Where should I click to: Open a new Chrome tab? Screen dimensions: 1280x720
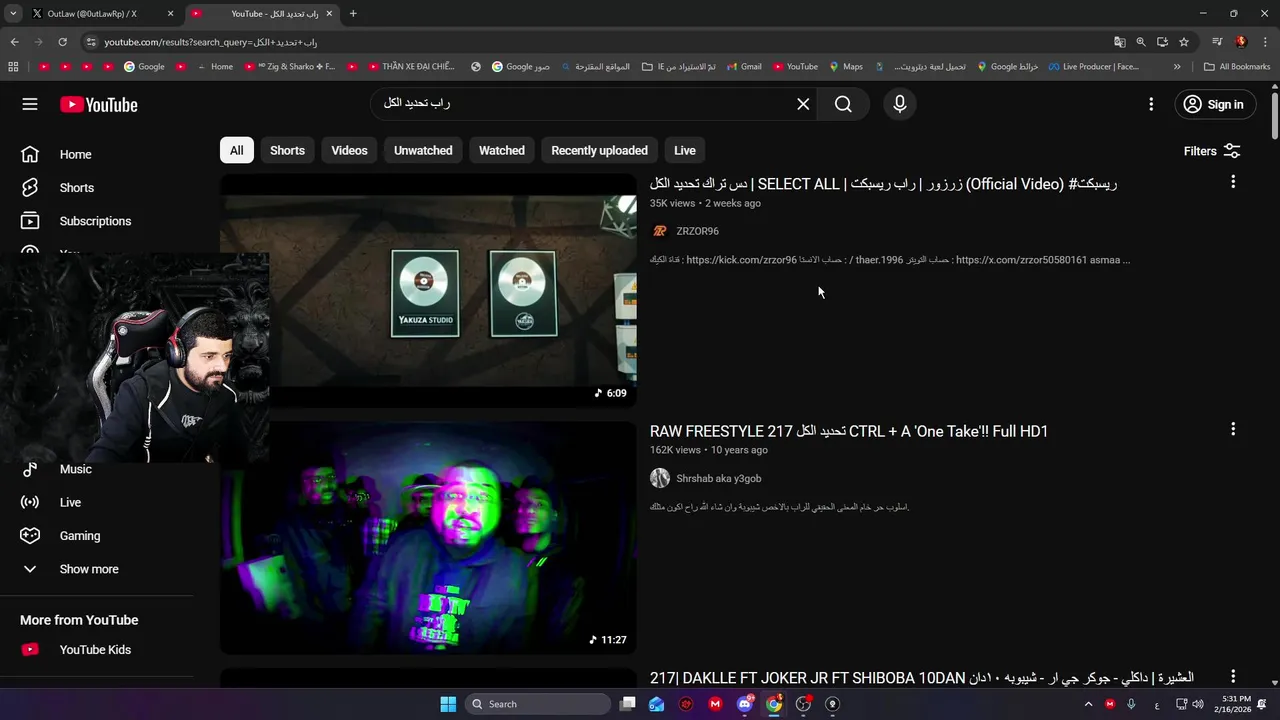[x=353, y=14]
